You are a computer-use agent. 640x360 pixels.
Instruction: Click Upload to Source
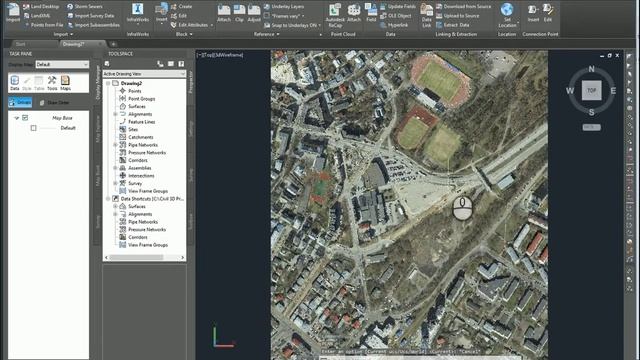pyautogui.click(x=458, y=16)
